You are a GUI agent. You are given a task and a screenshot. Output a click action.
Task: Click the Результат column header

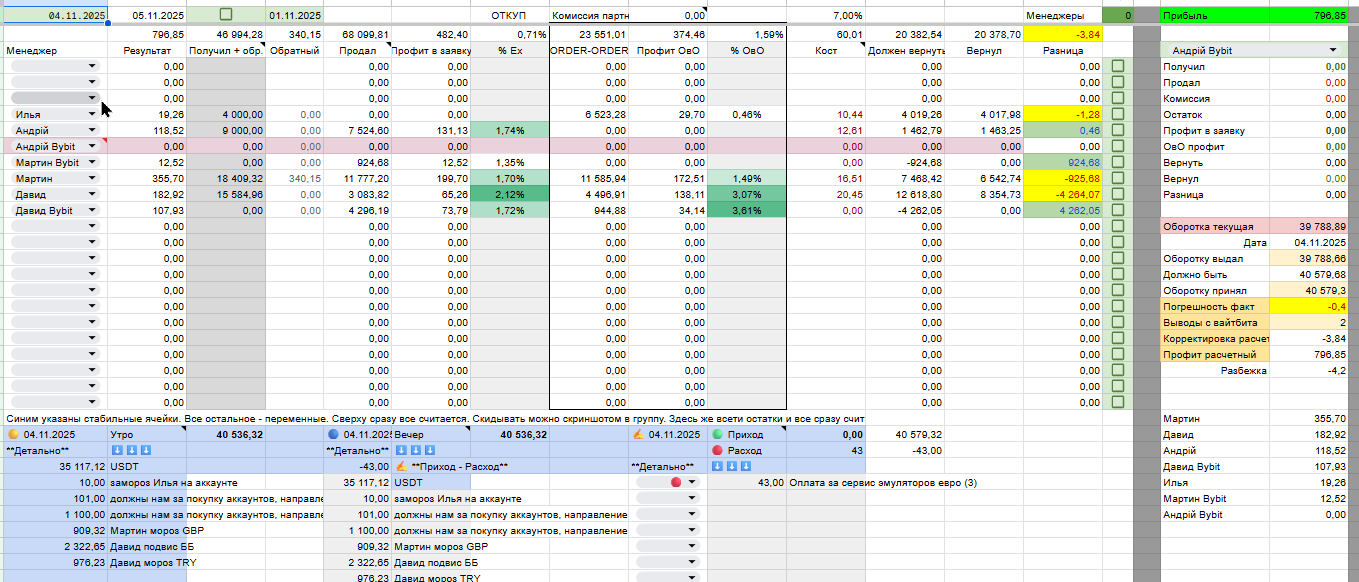147,50
